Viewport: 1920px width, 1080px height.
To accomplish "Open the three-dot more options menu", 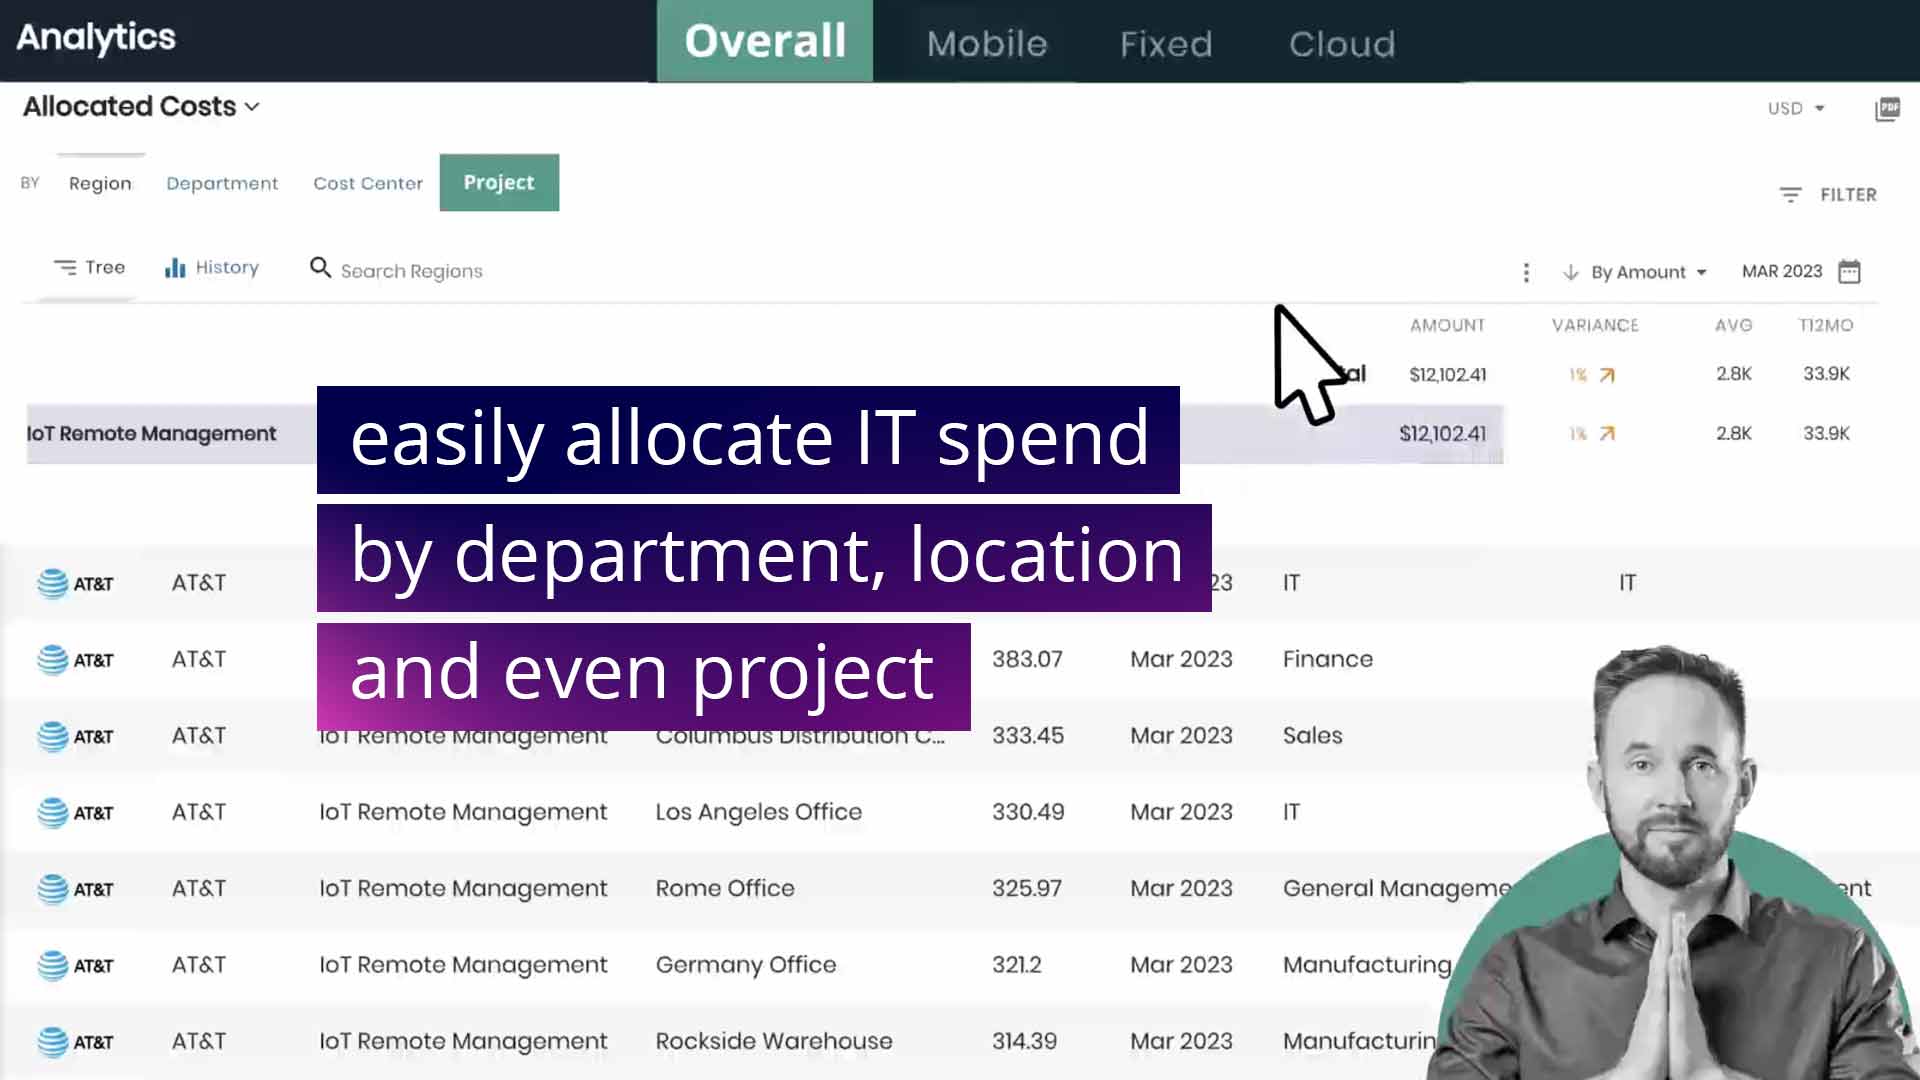I will (x=1526, y=272).
